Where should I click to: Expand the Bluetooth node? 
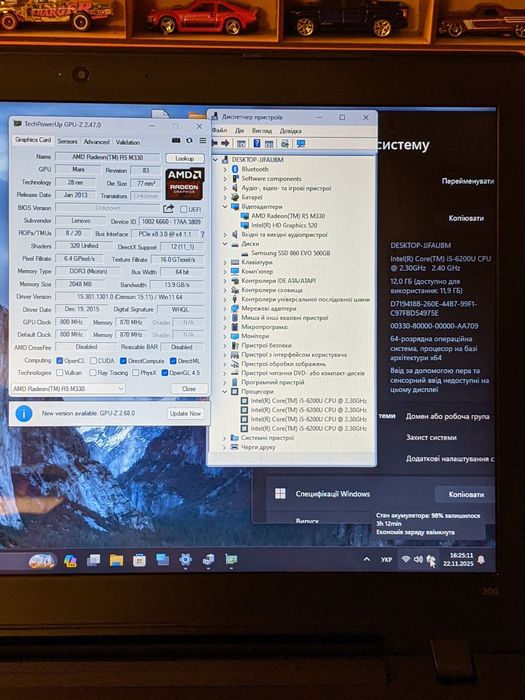tap(225, 169)
